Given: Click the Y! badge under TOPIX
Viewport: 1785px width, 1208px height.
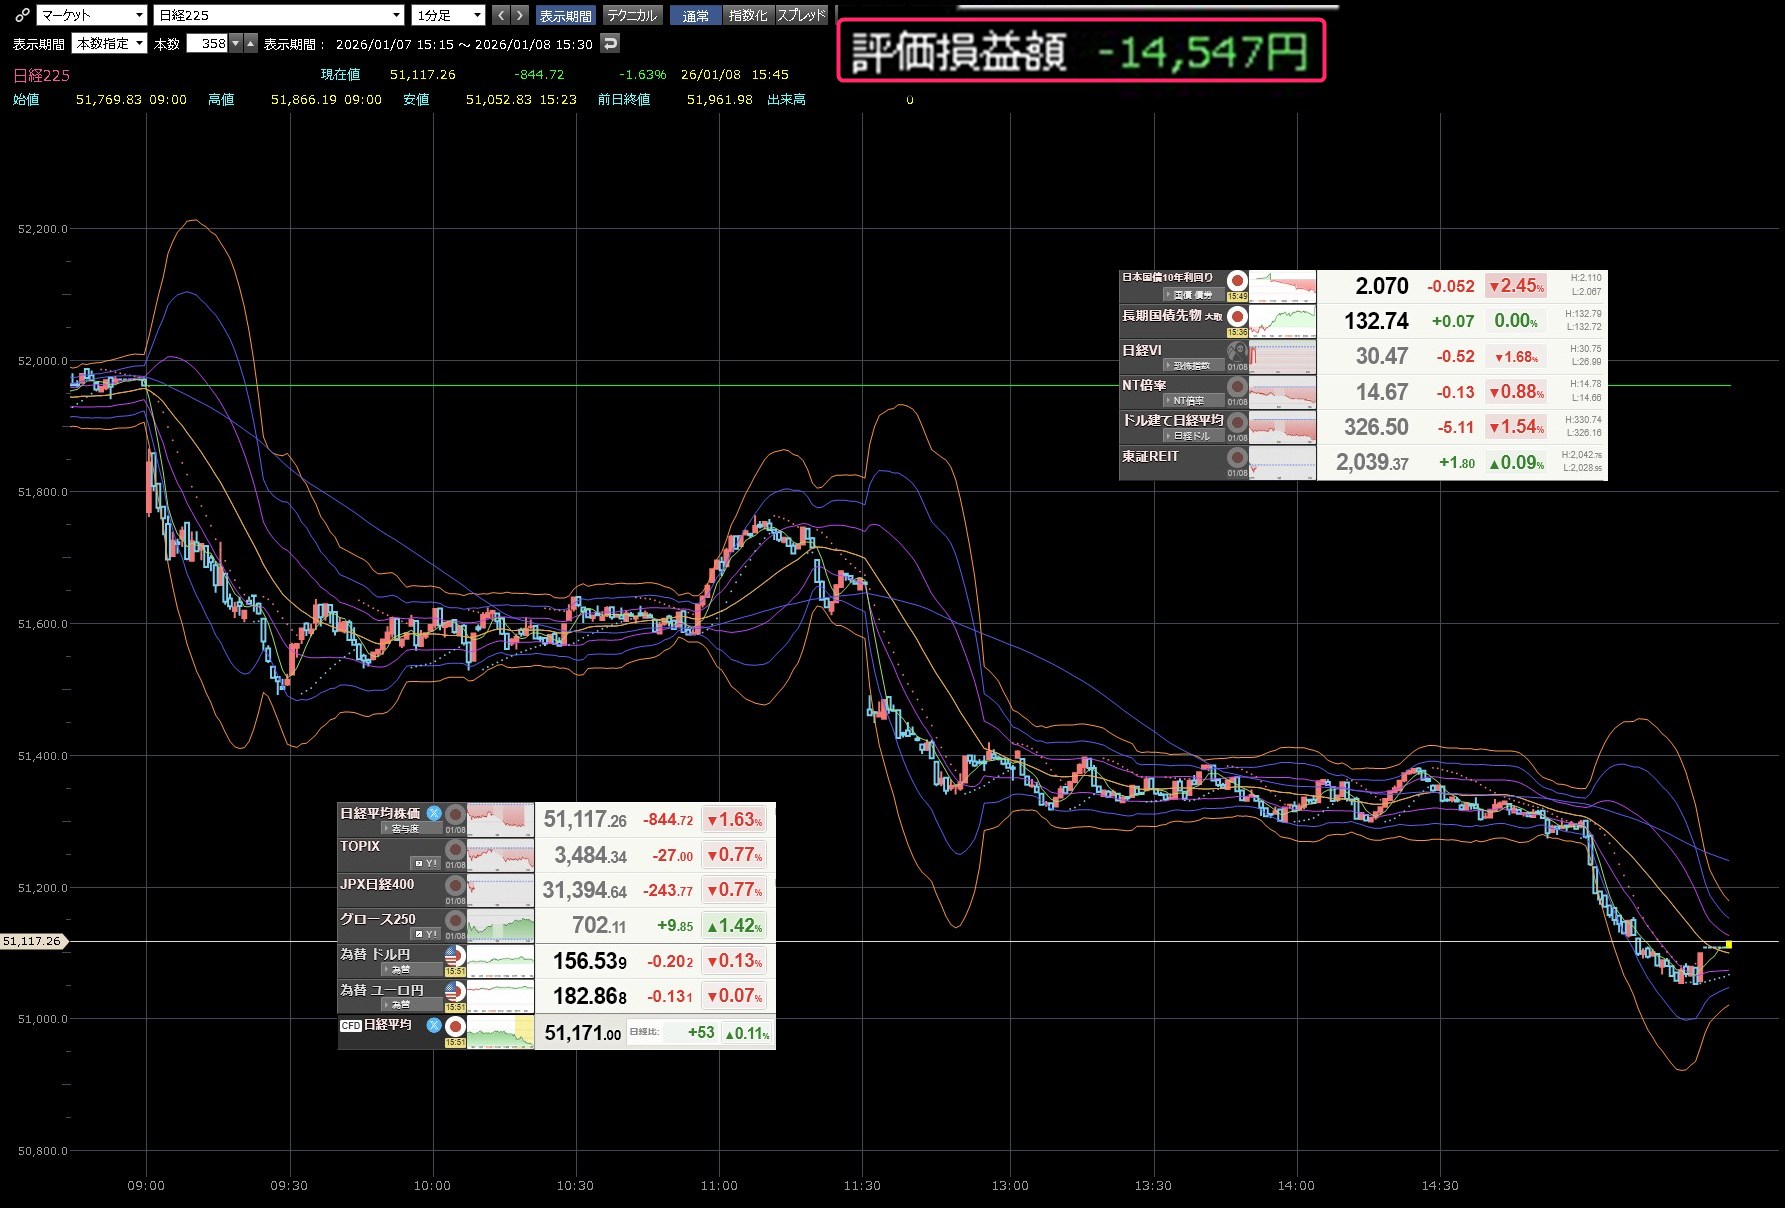Looking at the screenshot, I should click(426, 863).
